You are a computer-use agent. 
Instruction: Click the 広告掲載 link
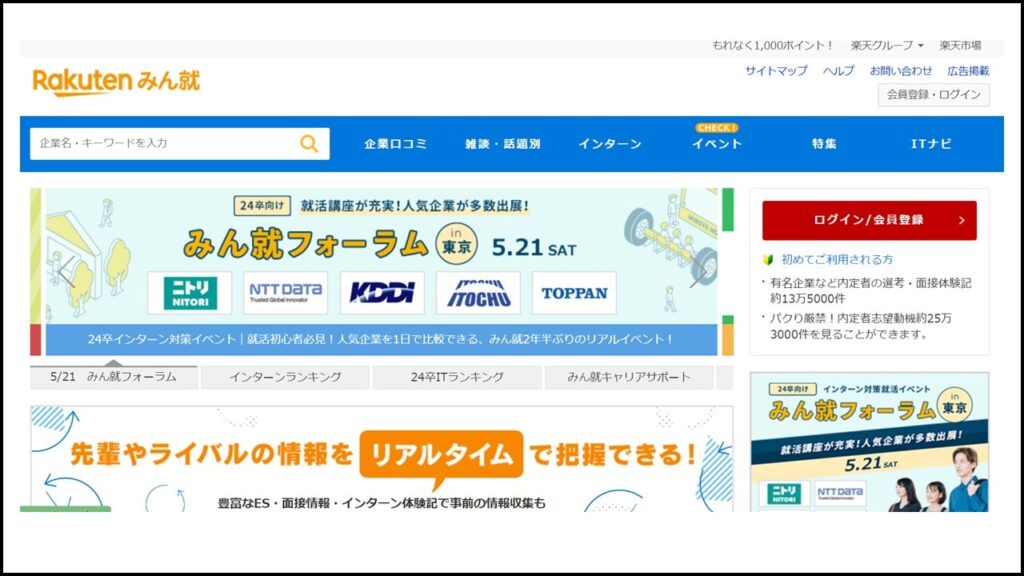(968, 71)
